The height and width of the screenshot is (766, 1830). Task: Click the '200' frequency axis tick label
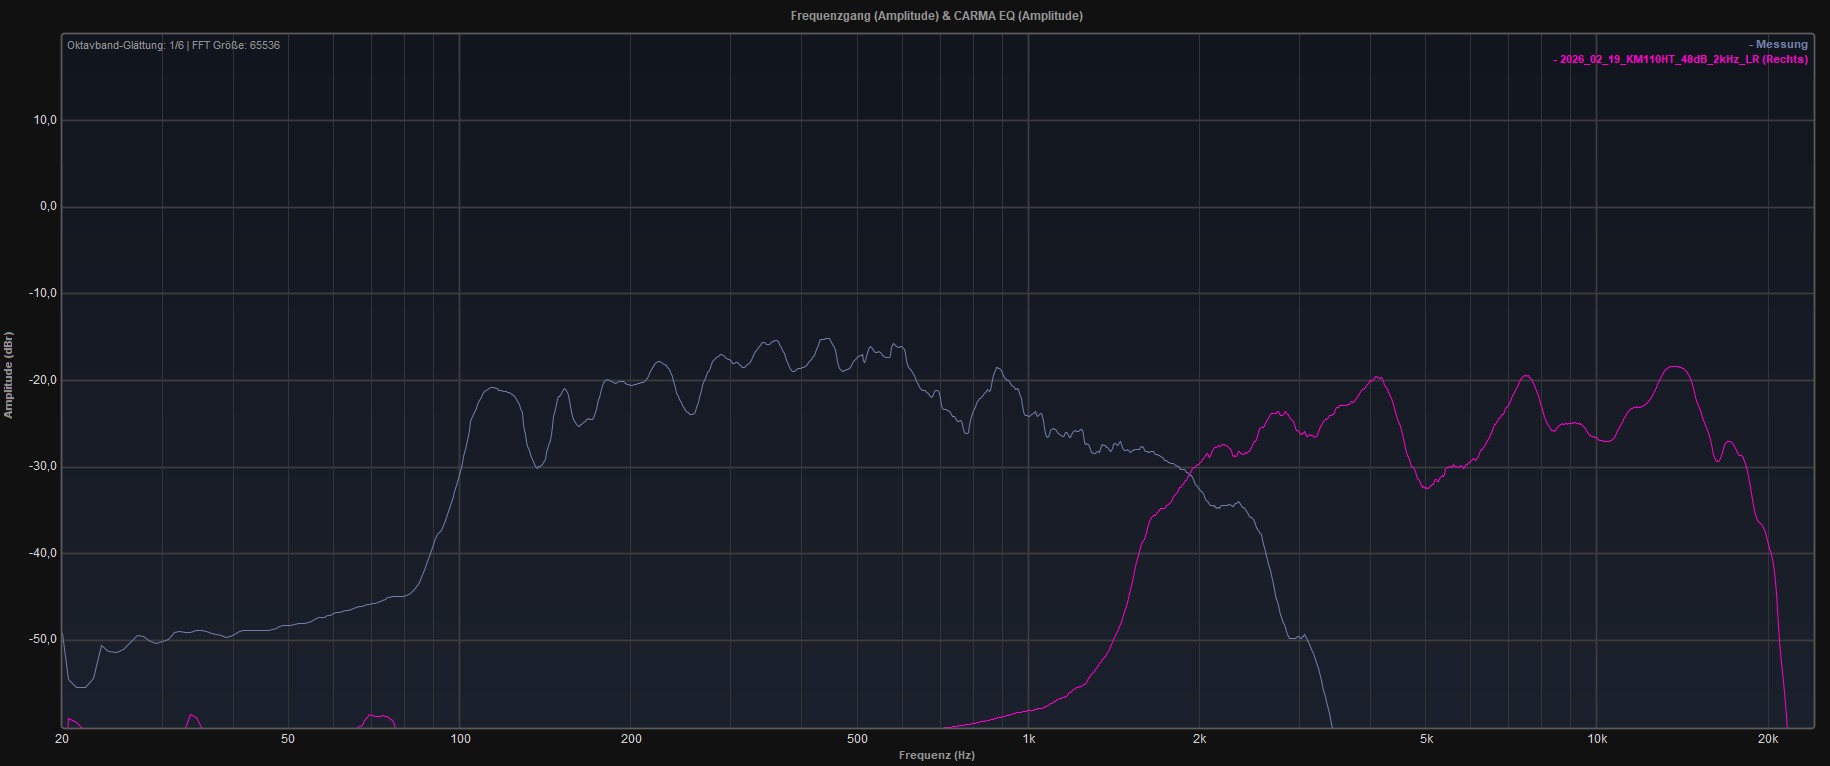[631, 740]
